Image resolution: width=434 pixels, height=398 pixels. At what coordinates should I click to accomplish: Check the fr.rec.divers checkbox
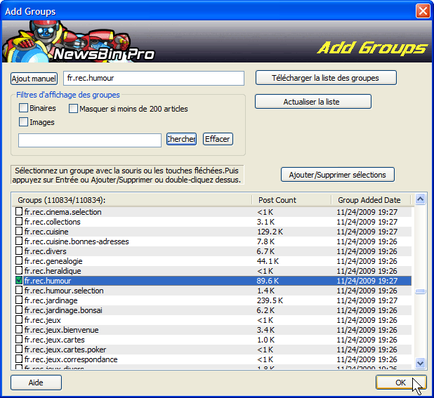point(19,251)
